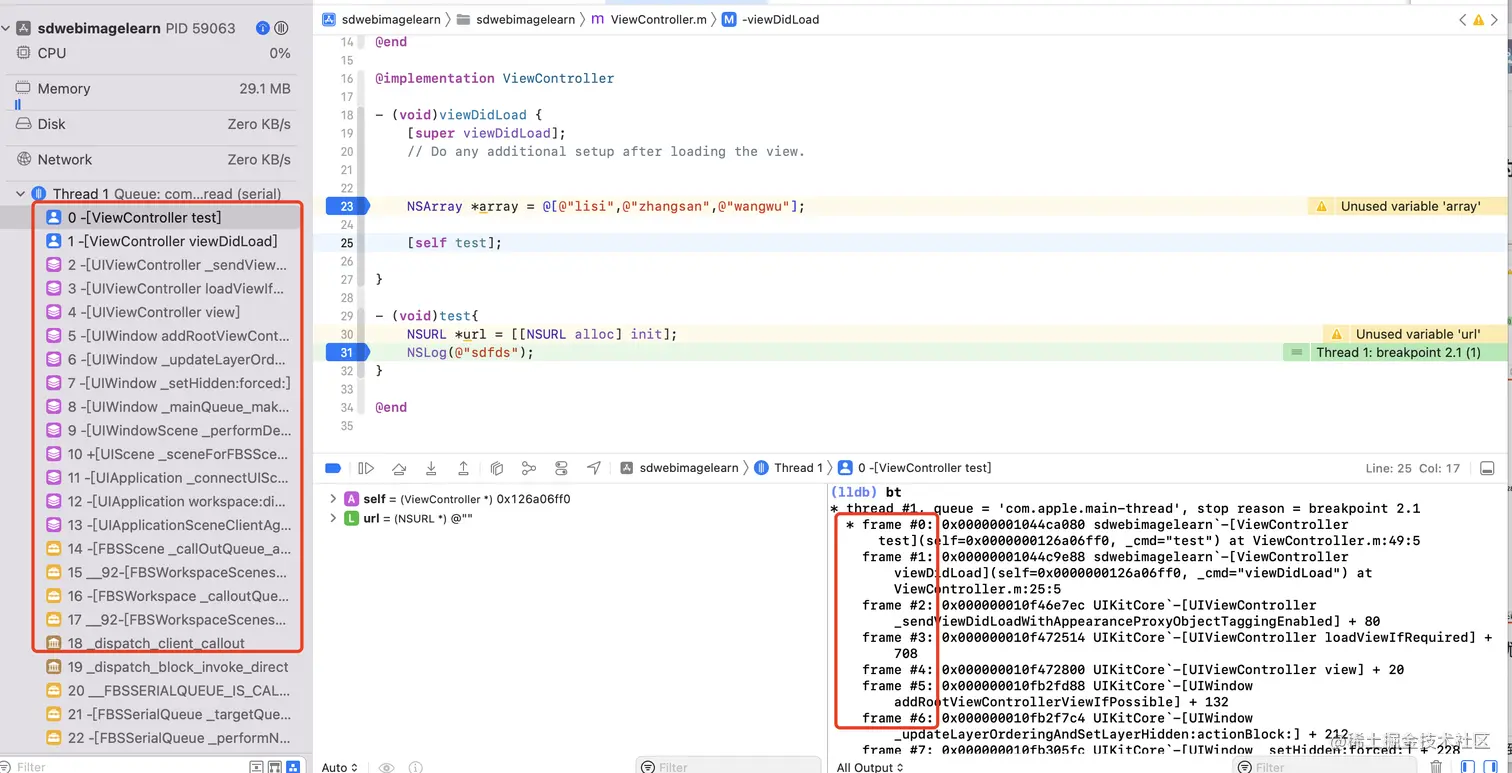Open sdwebimagelearn project in the jump bar

tap(381, 19)
